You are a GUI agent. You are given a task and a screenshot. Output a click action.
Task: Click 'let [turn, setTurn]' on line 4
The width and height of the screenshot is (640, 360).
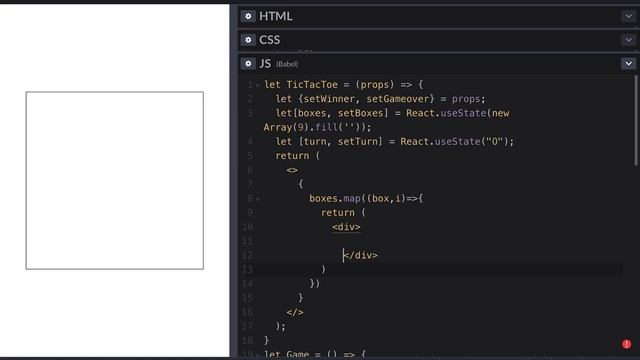point(329,142)
